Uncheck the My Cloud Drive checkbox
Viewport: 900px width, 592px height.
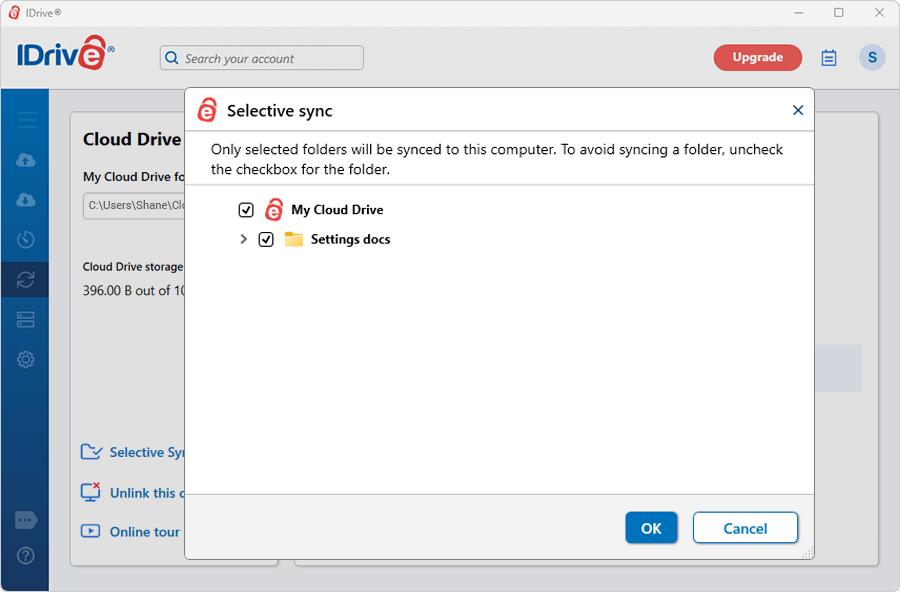click(246, 210)
